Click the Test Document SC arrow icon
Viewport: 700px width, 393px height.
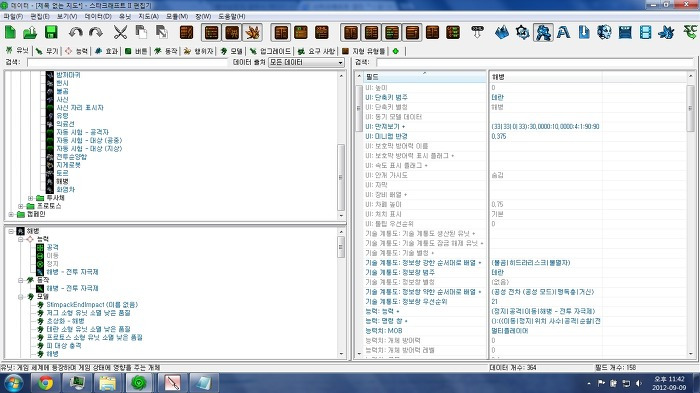tap(691, 33)
